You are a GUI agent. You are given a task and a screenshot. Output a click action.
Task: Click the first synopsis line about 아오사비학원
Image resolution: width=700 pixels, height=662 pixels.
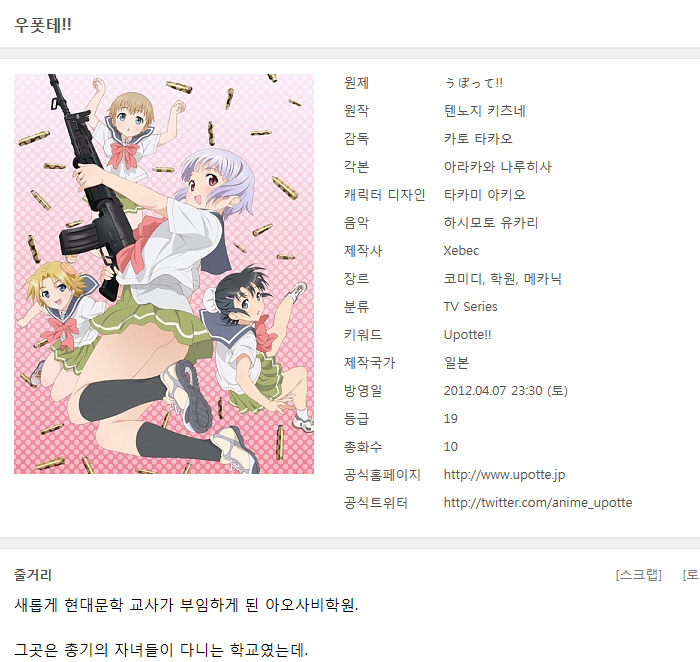click(x=186, y=605)
